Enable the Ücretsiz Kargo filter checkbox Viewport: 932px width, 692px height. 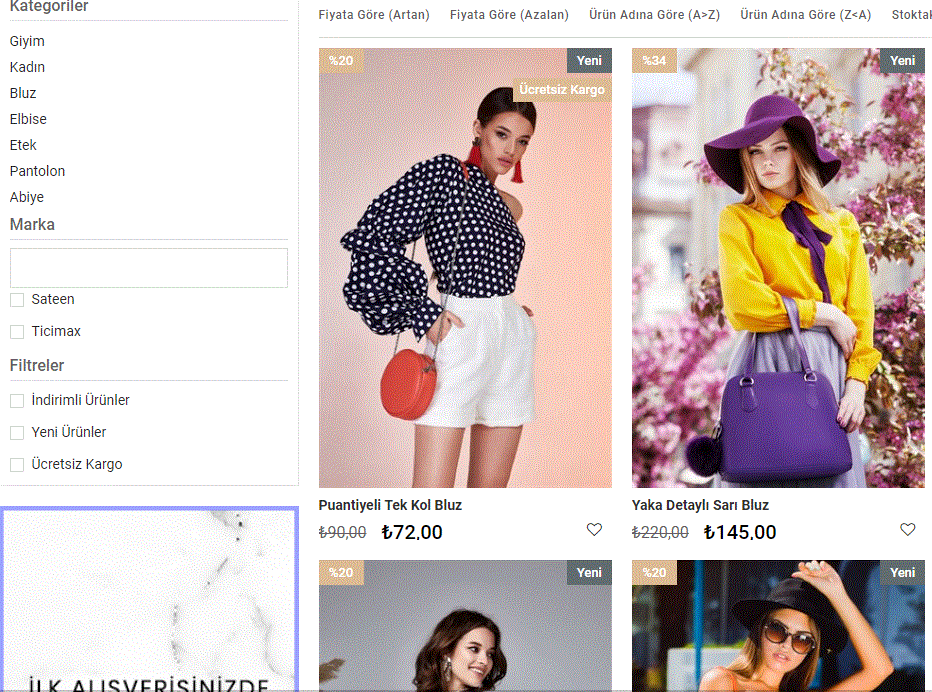(x=17, y=465)
